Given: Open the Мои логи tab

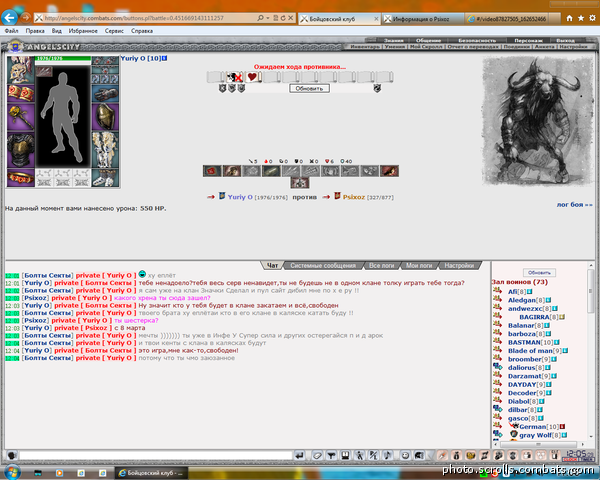Looking at the screenshot, I should pos(419,265).
